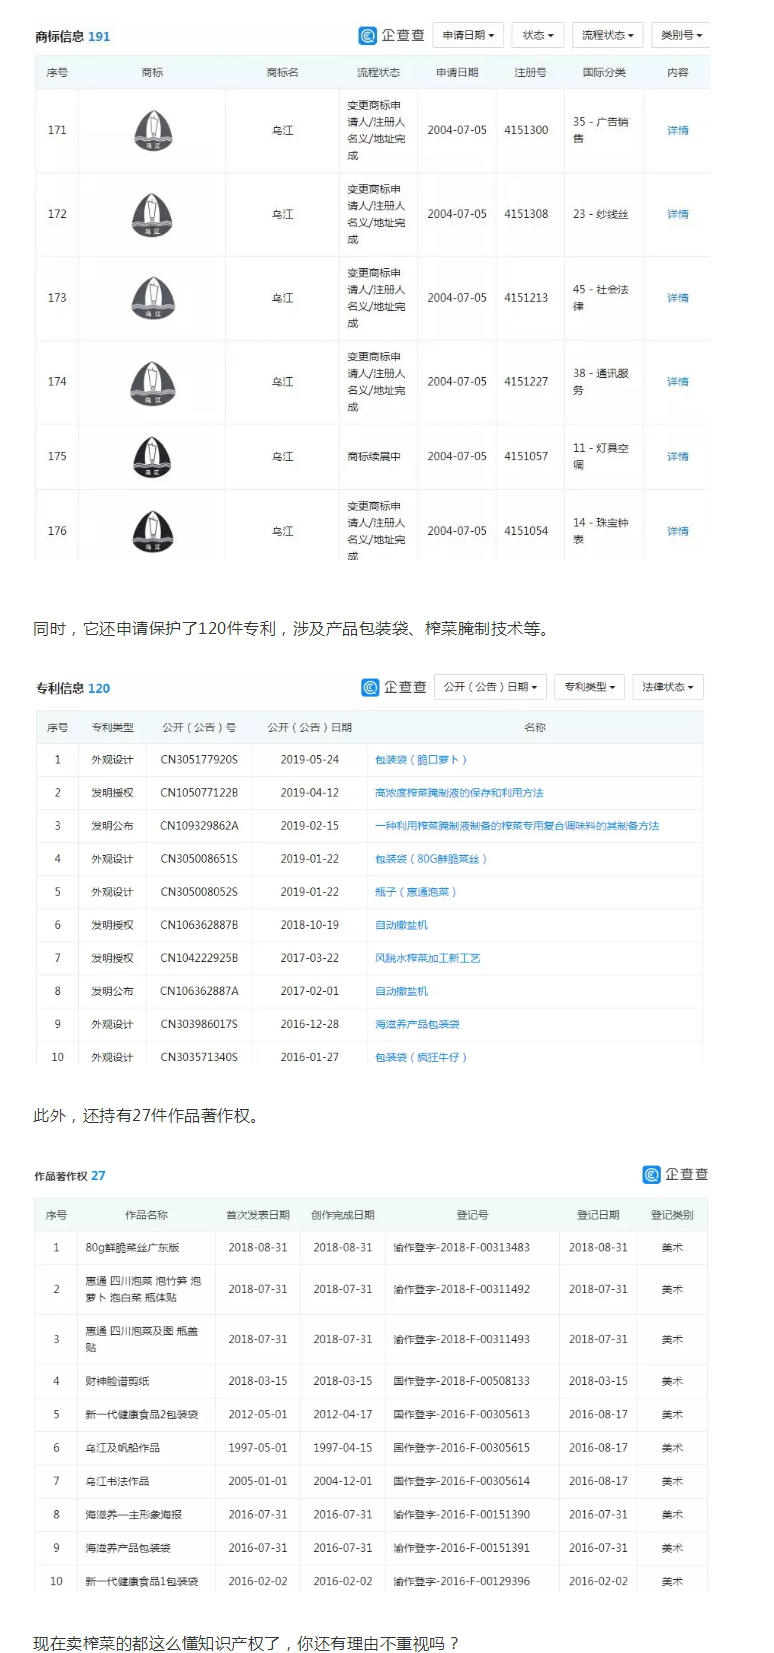Click the 乌江 trademark logo in row 176
The image size is (774, 1653).
point(153,532)
